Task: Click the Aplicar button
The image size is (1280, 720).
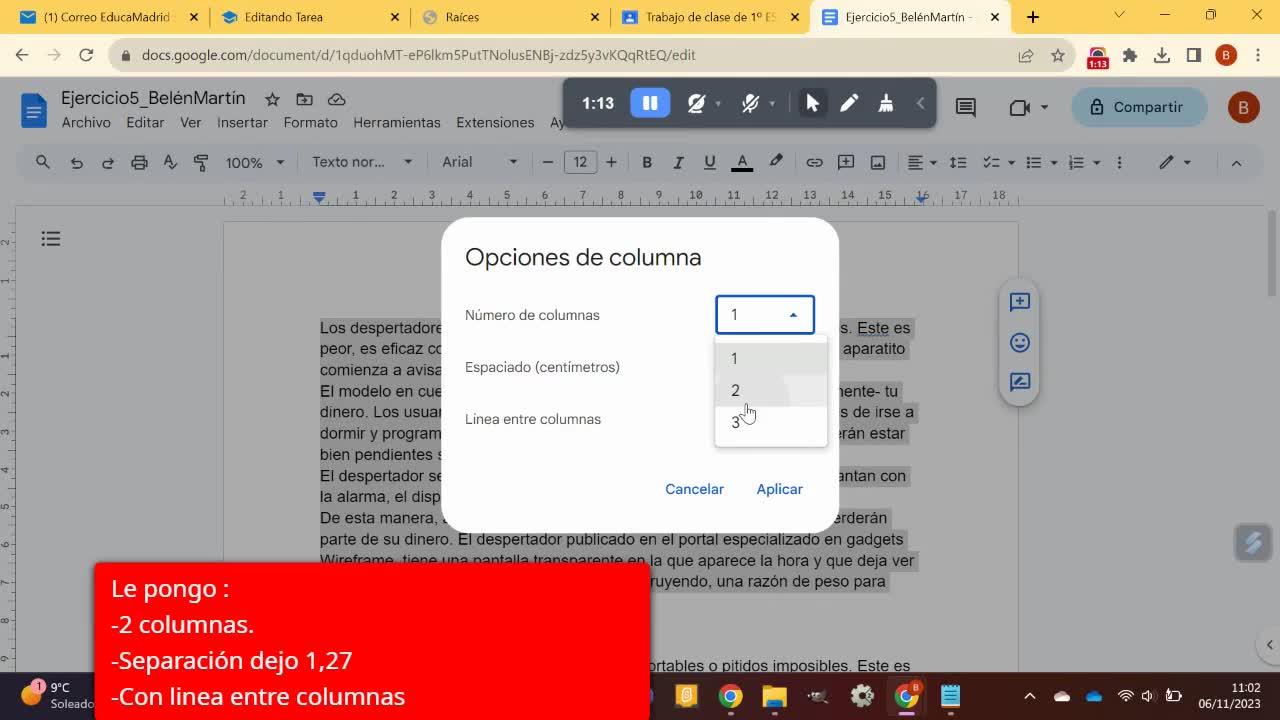Action: [x=779, y=489]
